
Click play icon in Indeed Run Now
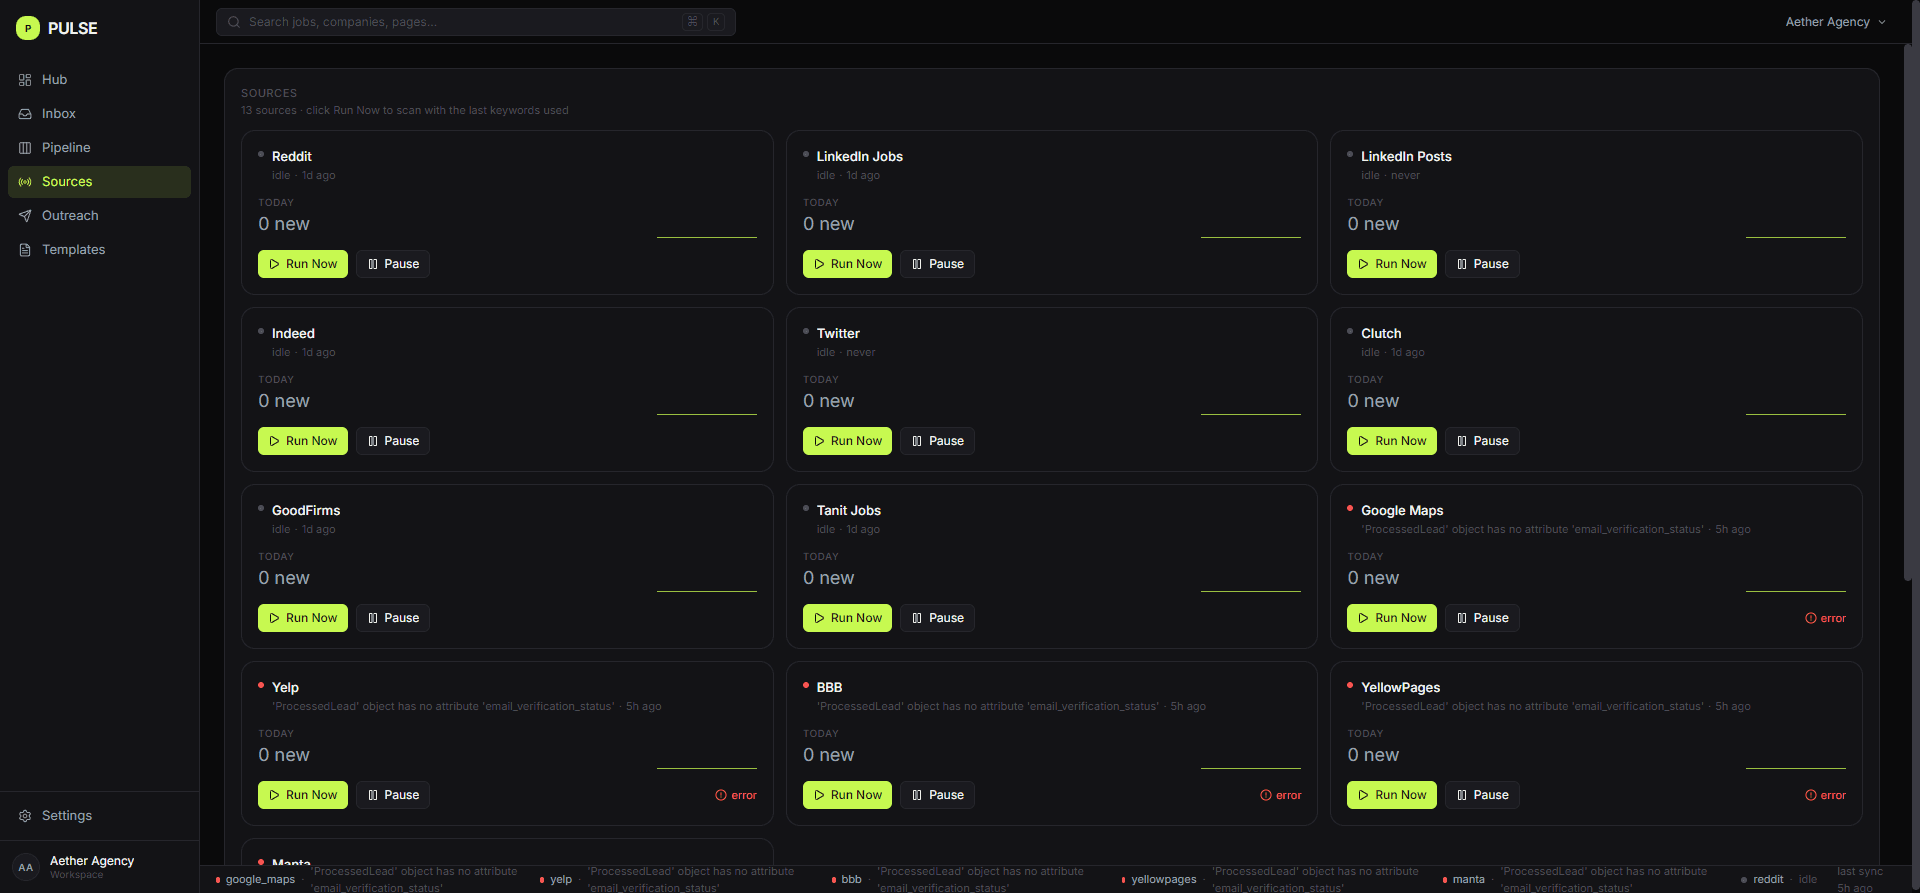(274, 441)
